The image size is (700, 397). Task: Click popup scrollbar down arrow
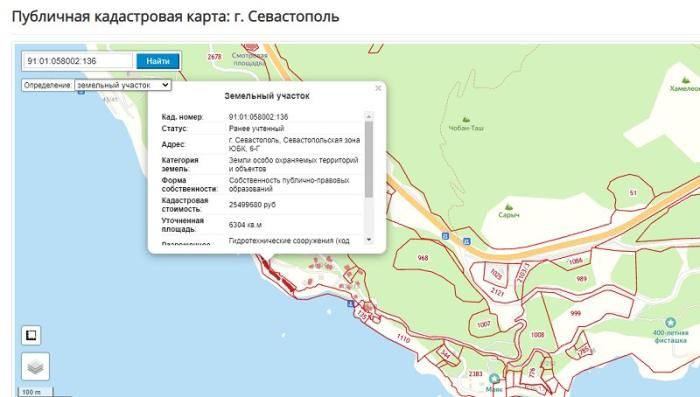coord(369,240)
